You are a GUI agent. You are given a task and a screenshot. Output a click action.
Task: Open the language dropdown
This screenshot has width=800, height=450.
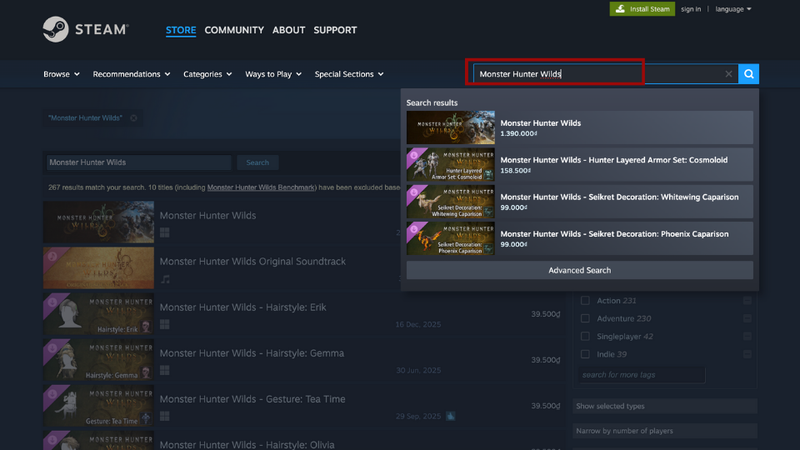pyautogui.click(x=733, y=9)
